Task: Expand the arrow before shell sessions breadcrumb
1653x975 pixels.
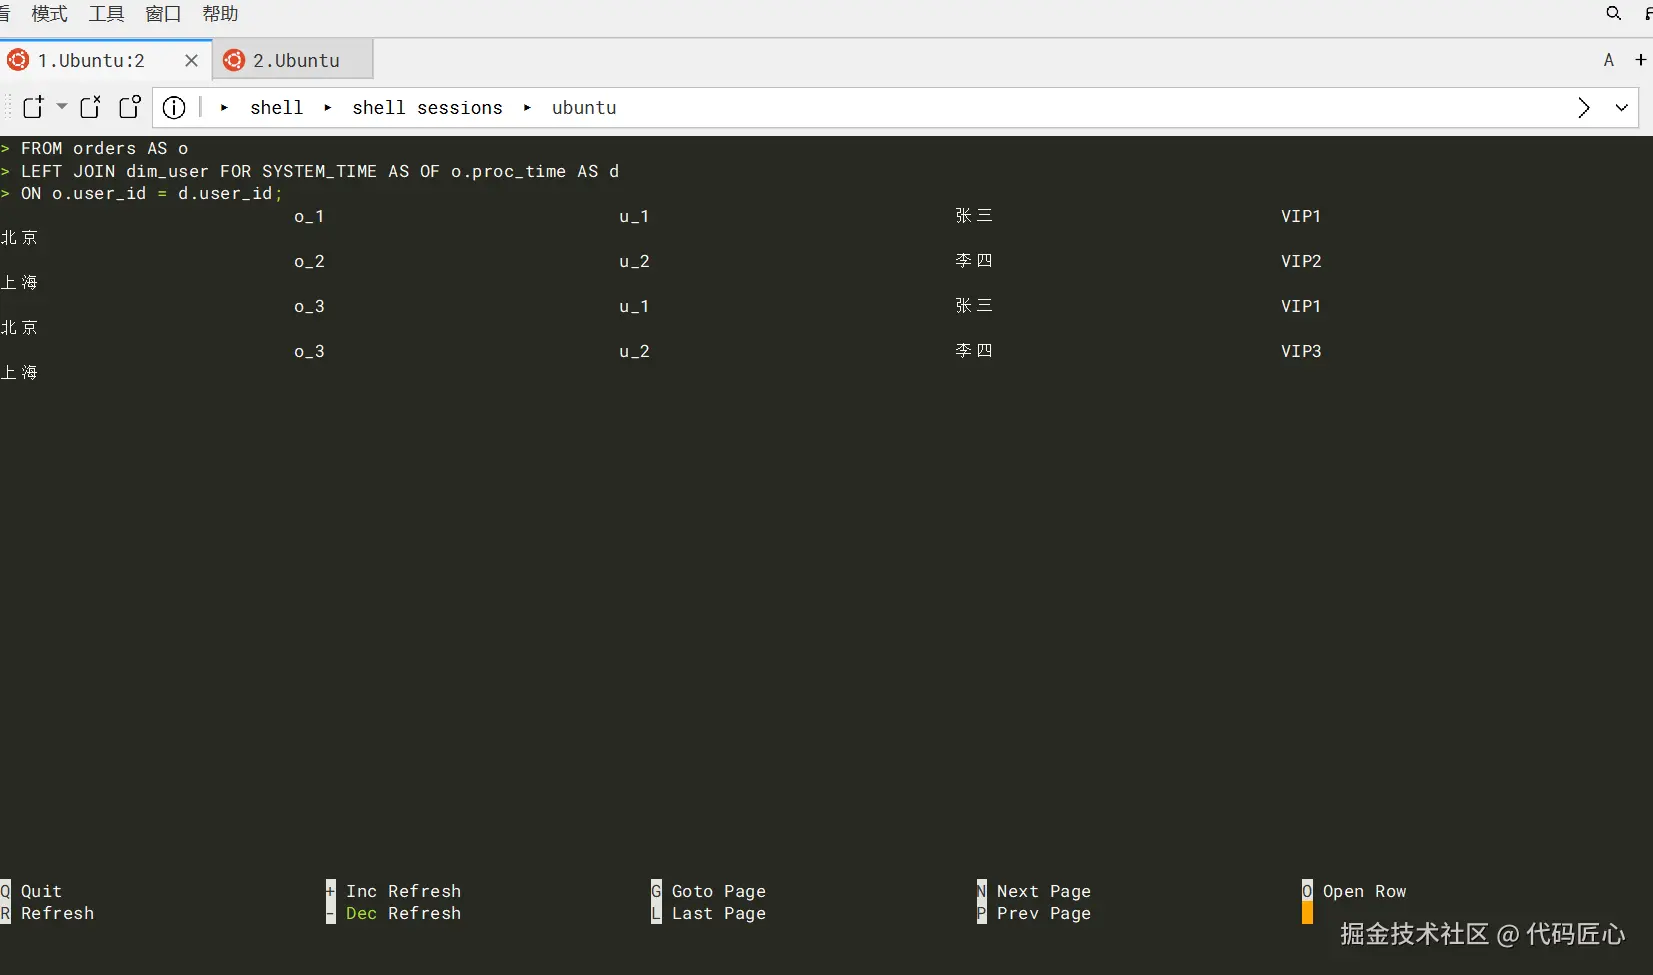Action: tap(327, 108)
